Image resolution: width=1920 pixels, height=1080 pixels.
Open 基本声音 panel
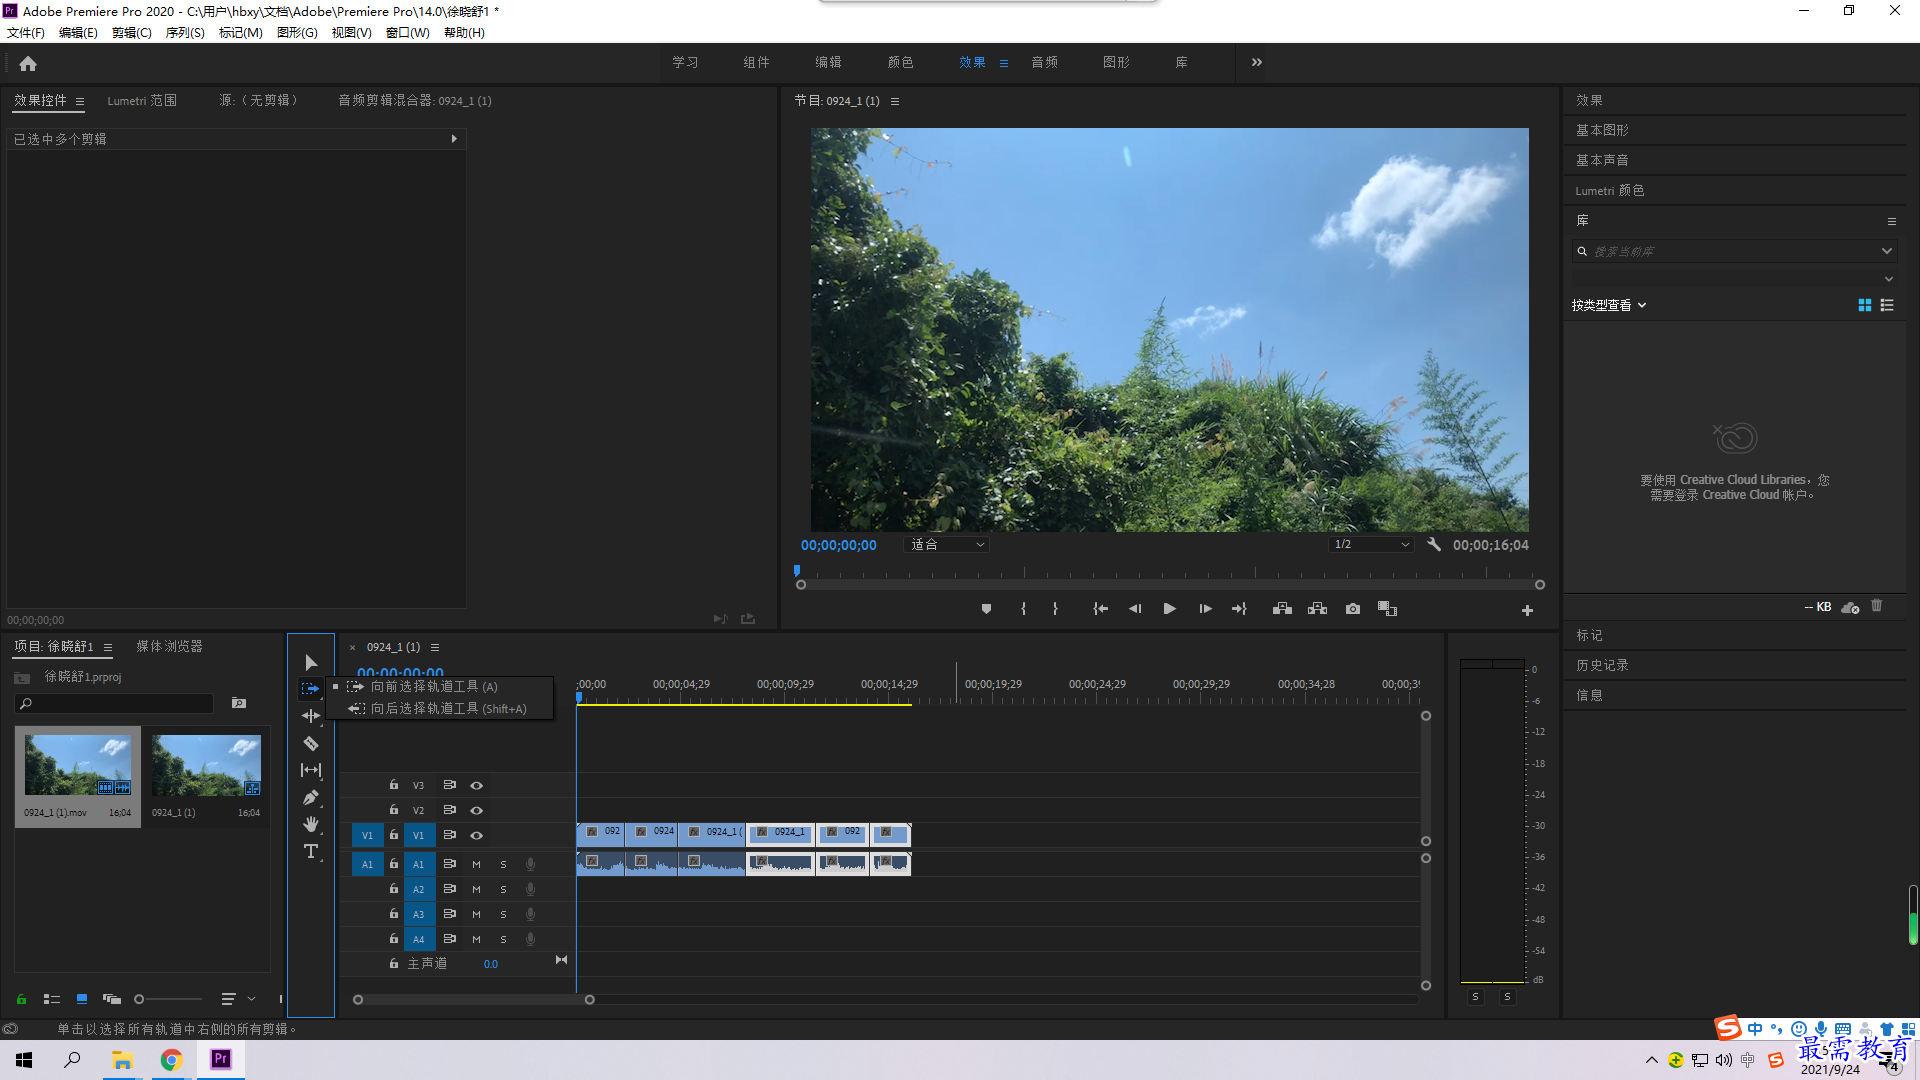(x=1602, y=160)
